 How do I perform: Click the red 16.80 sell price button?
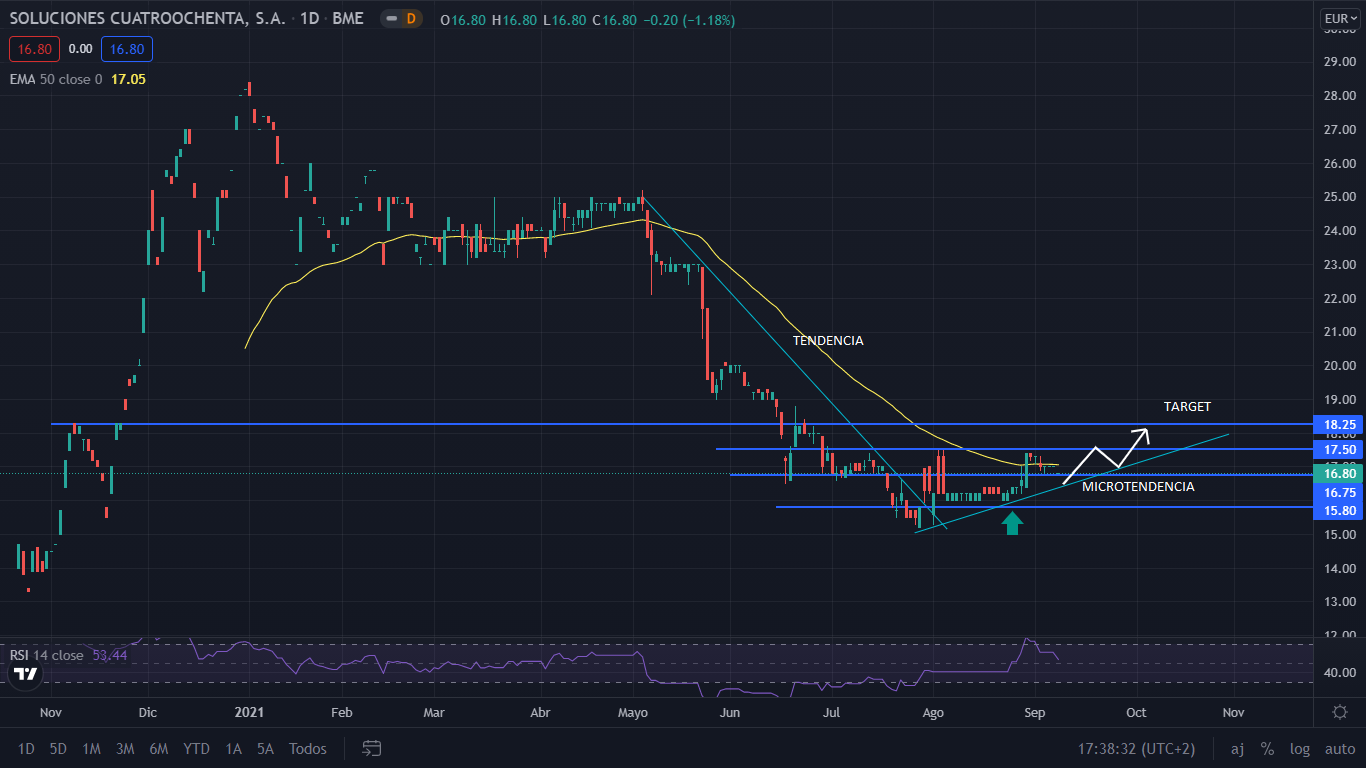pos(35,49)
